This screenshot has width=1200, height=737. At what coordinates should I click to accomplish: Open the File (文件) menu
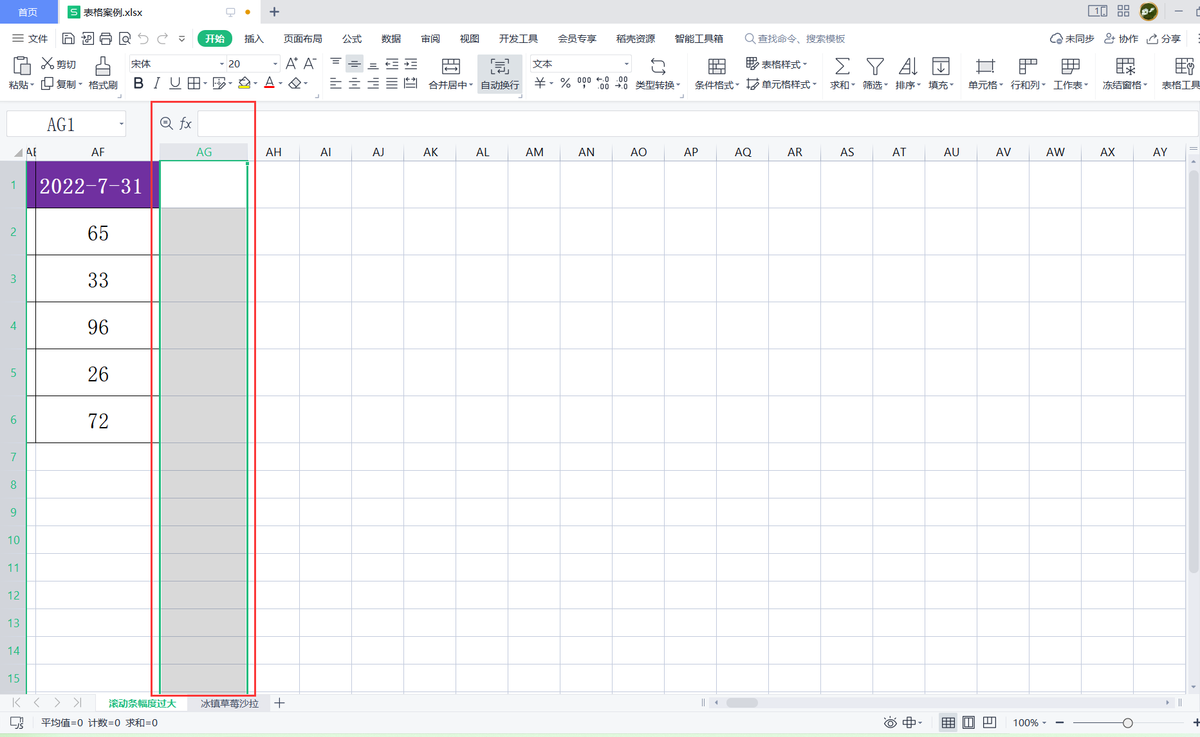click(29, 39)
